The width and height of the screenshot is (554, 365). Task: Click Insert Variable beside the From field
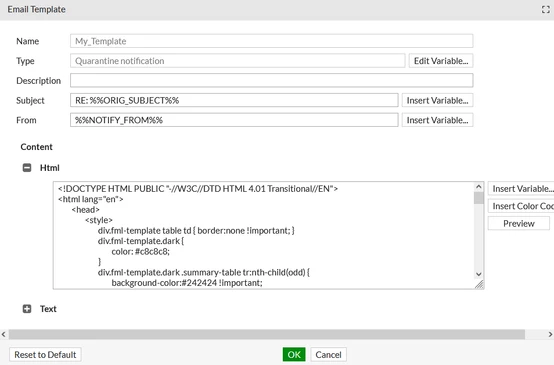(x=437, y=120)
